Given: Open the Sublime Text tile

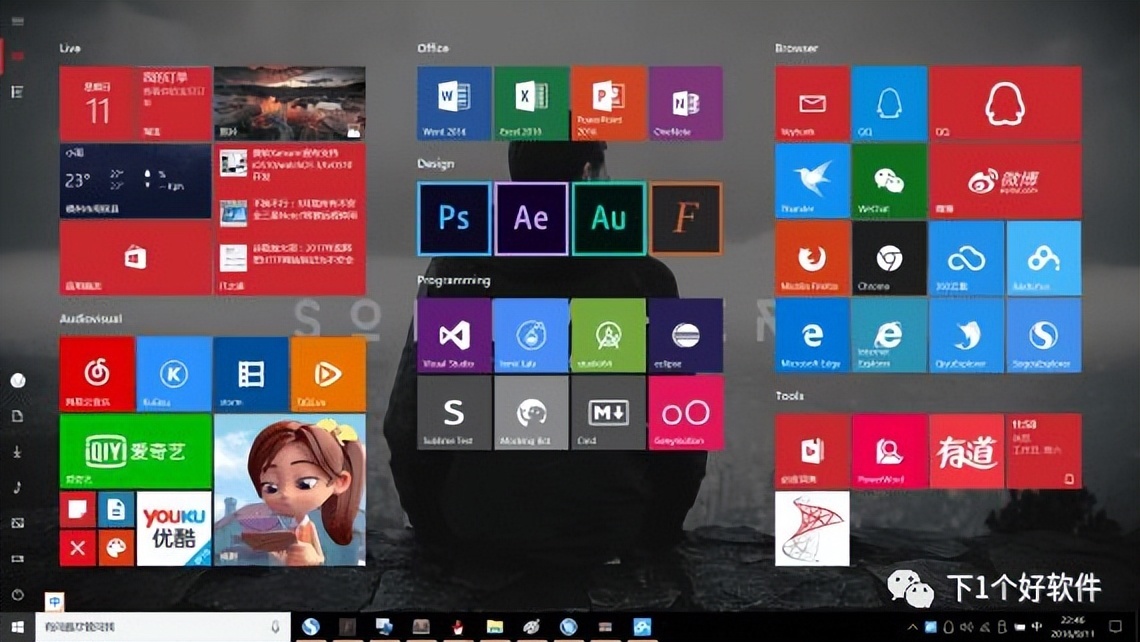Looking at the screenshot, I should tap(454, 412).
